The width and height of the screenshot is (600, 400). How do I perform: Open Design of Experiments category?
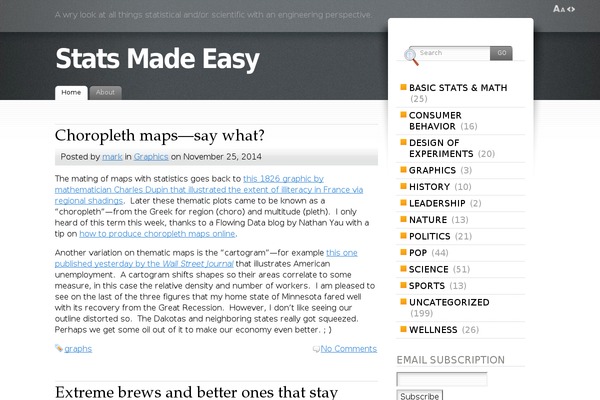[441, 148]
